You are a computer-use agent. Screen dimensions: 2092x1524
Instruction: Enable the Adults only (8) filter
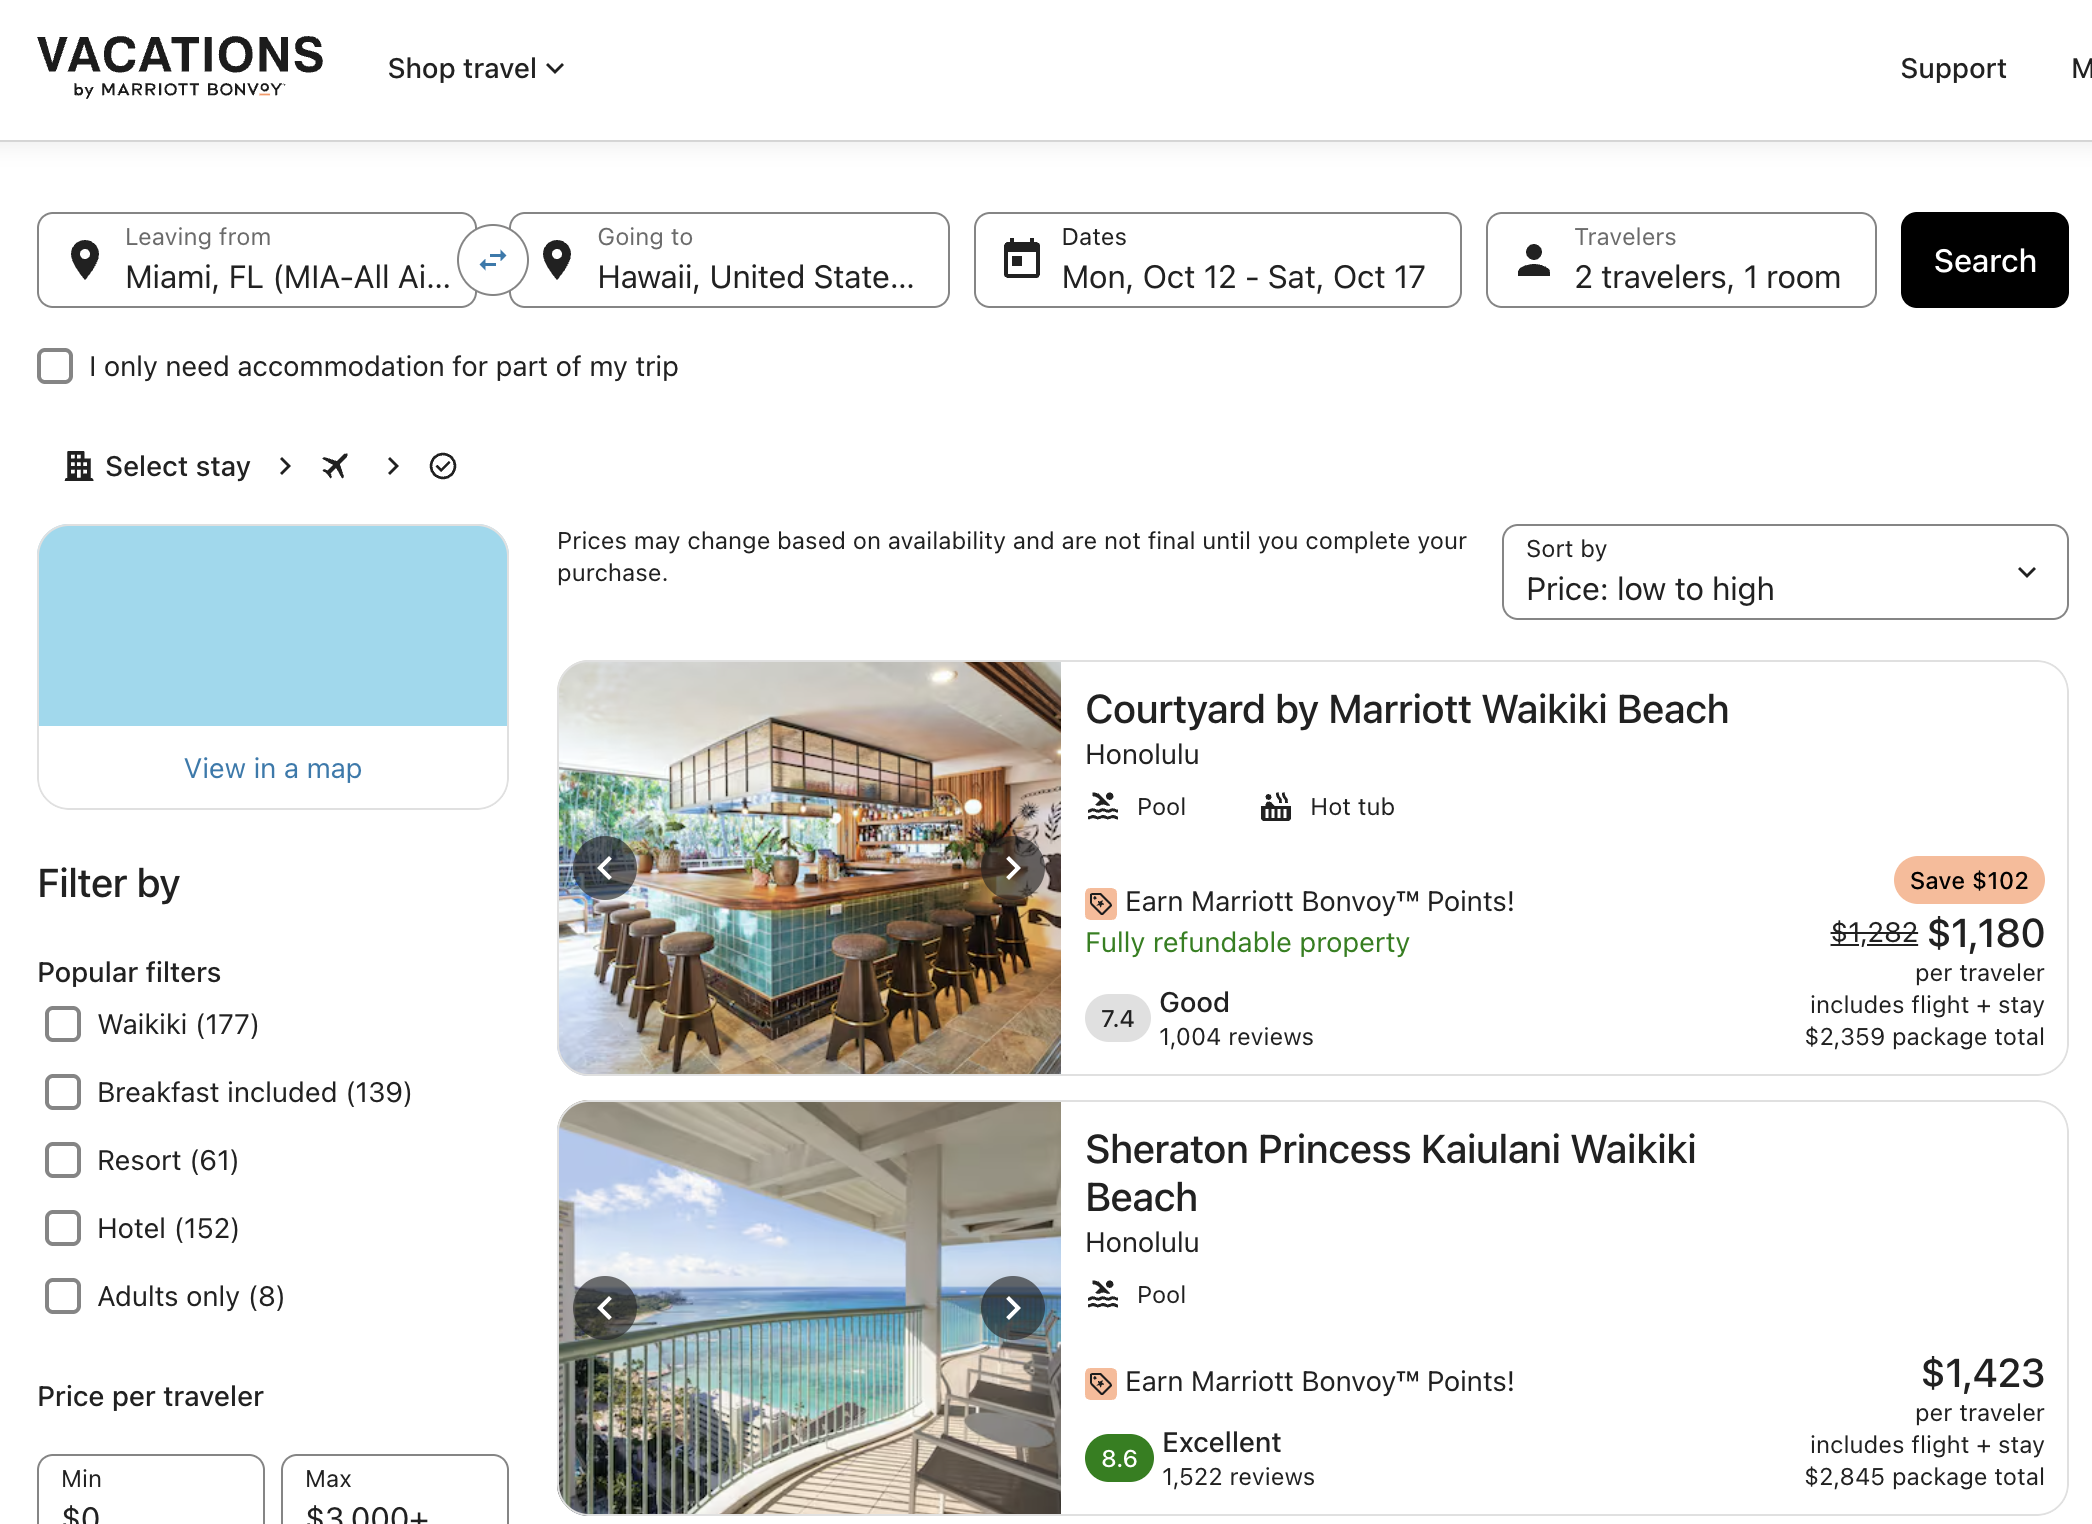(x=63, y=1296)
